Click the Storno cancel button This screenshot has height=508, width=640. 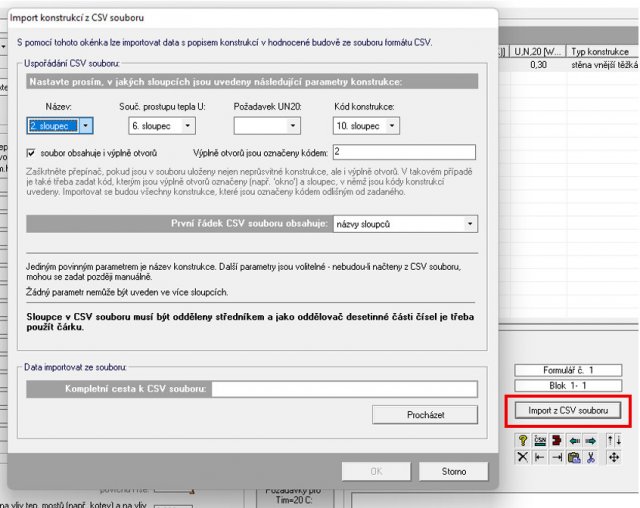click(x=453, y=471)
